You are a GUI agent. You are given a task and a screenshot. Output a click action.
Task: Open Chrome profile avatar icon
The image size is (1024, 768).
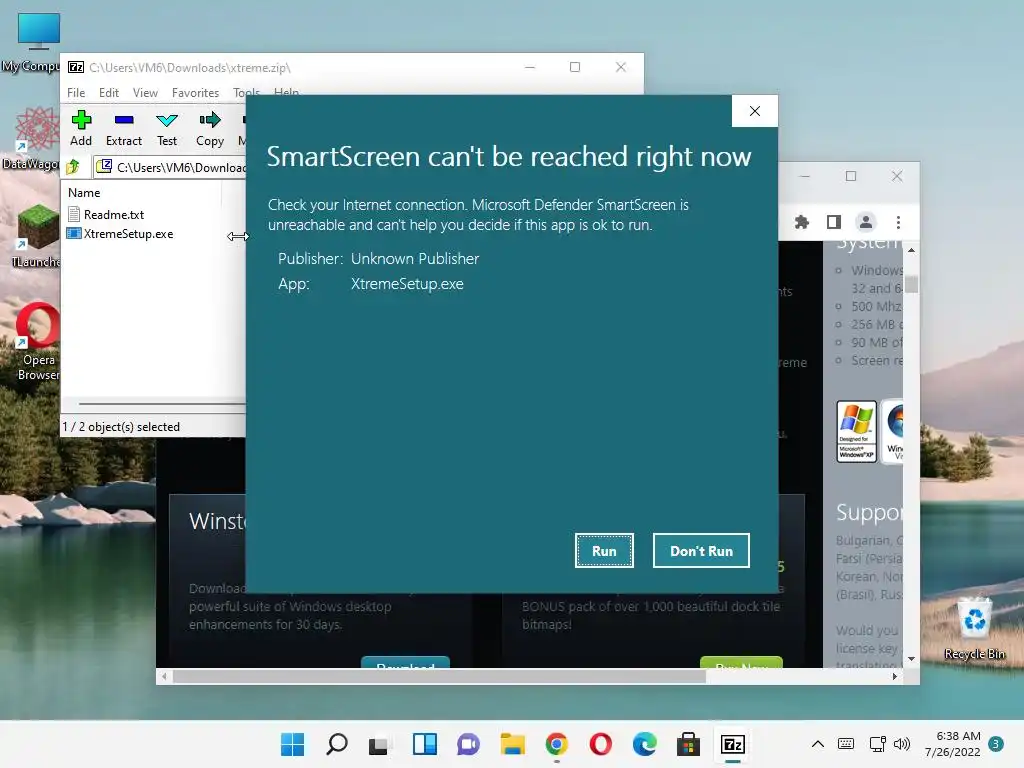(865, 222)
